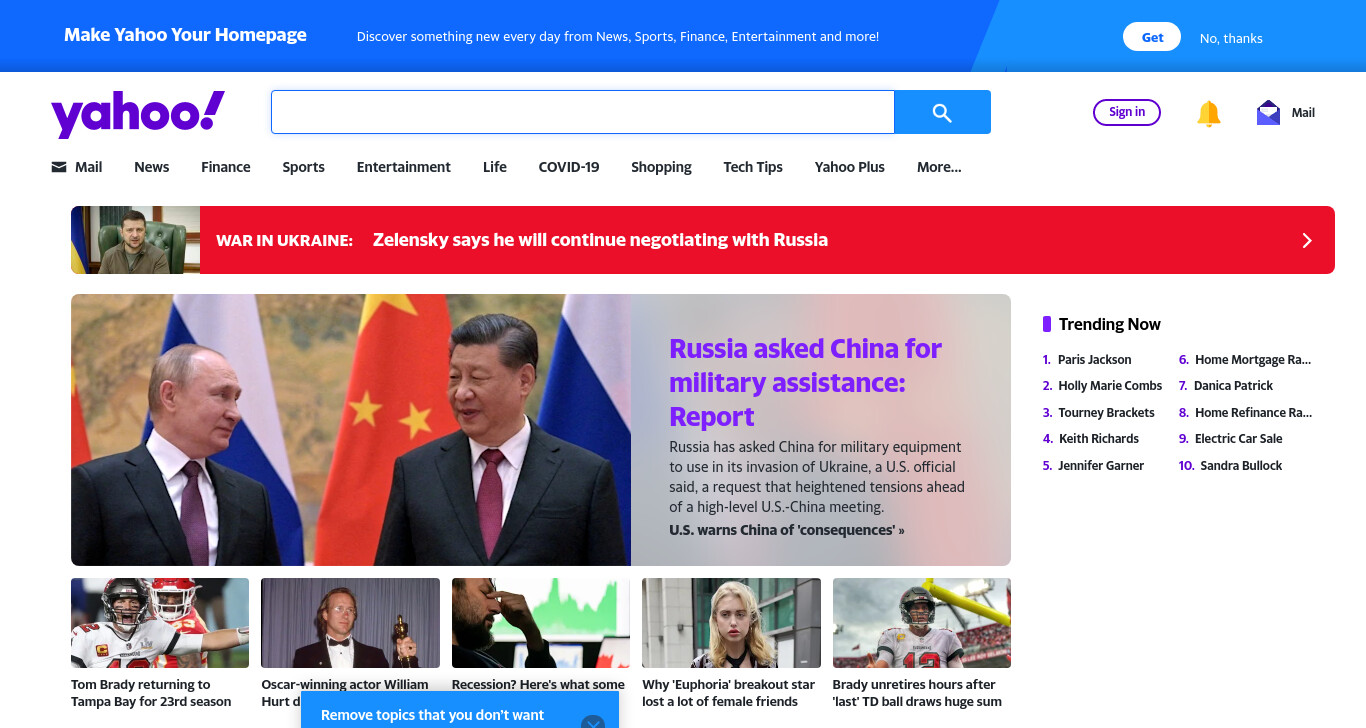Go to the Sports section
Image resolution: width=1366 pixels, height=728 pixels.
(x=303, y=167)
